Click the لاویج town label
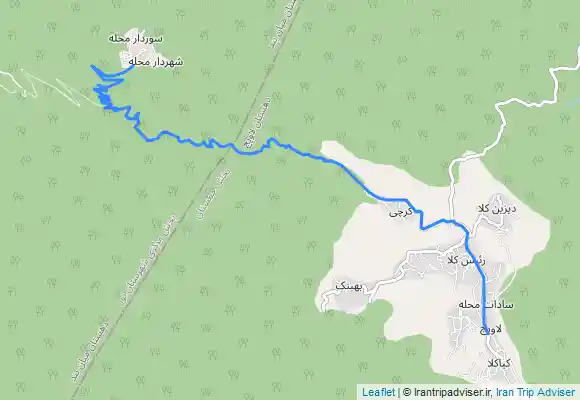Image resolution: width=580 pixels, height=400 pixels. pyautogui.click(x=491, y=329)
